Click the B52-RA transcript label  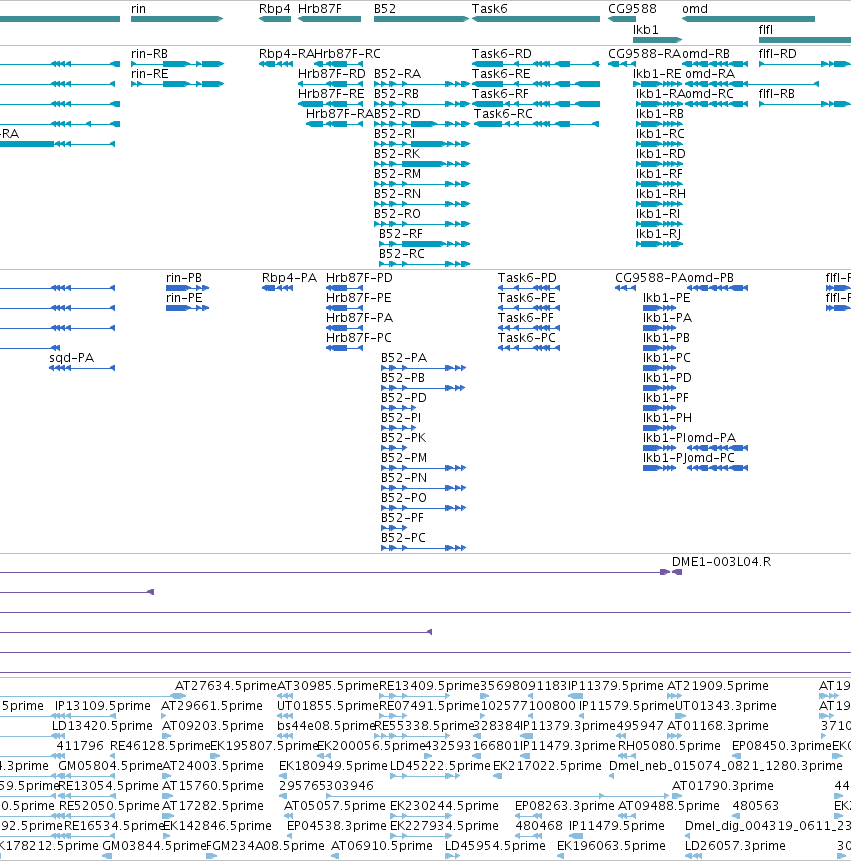click(397, 74)
